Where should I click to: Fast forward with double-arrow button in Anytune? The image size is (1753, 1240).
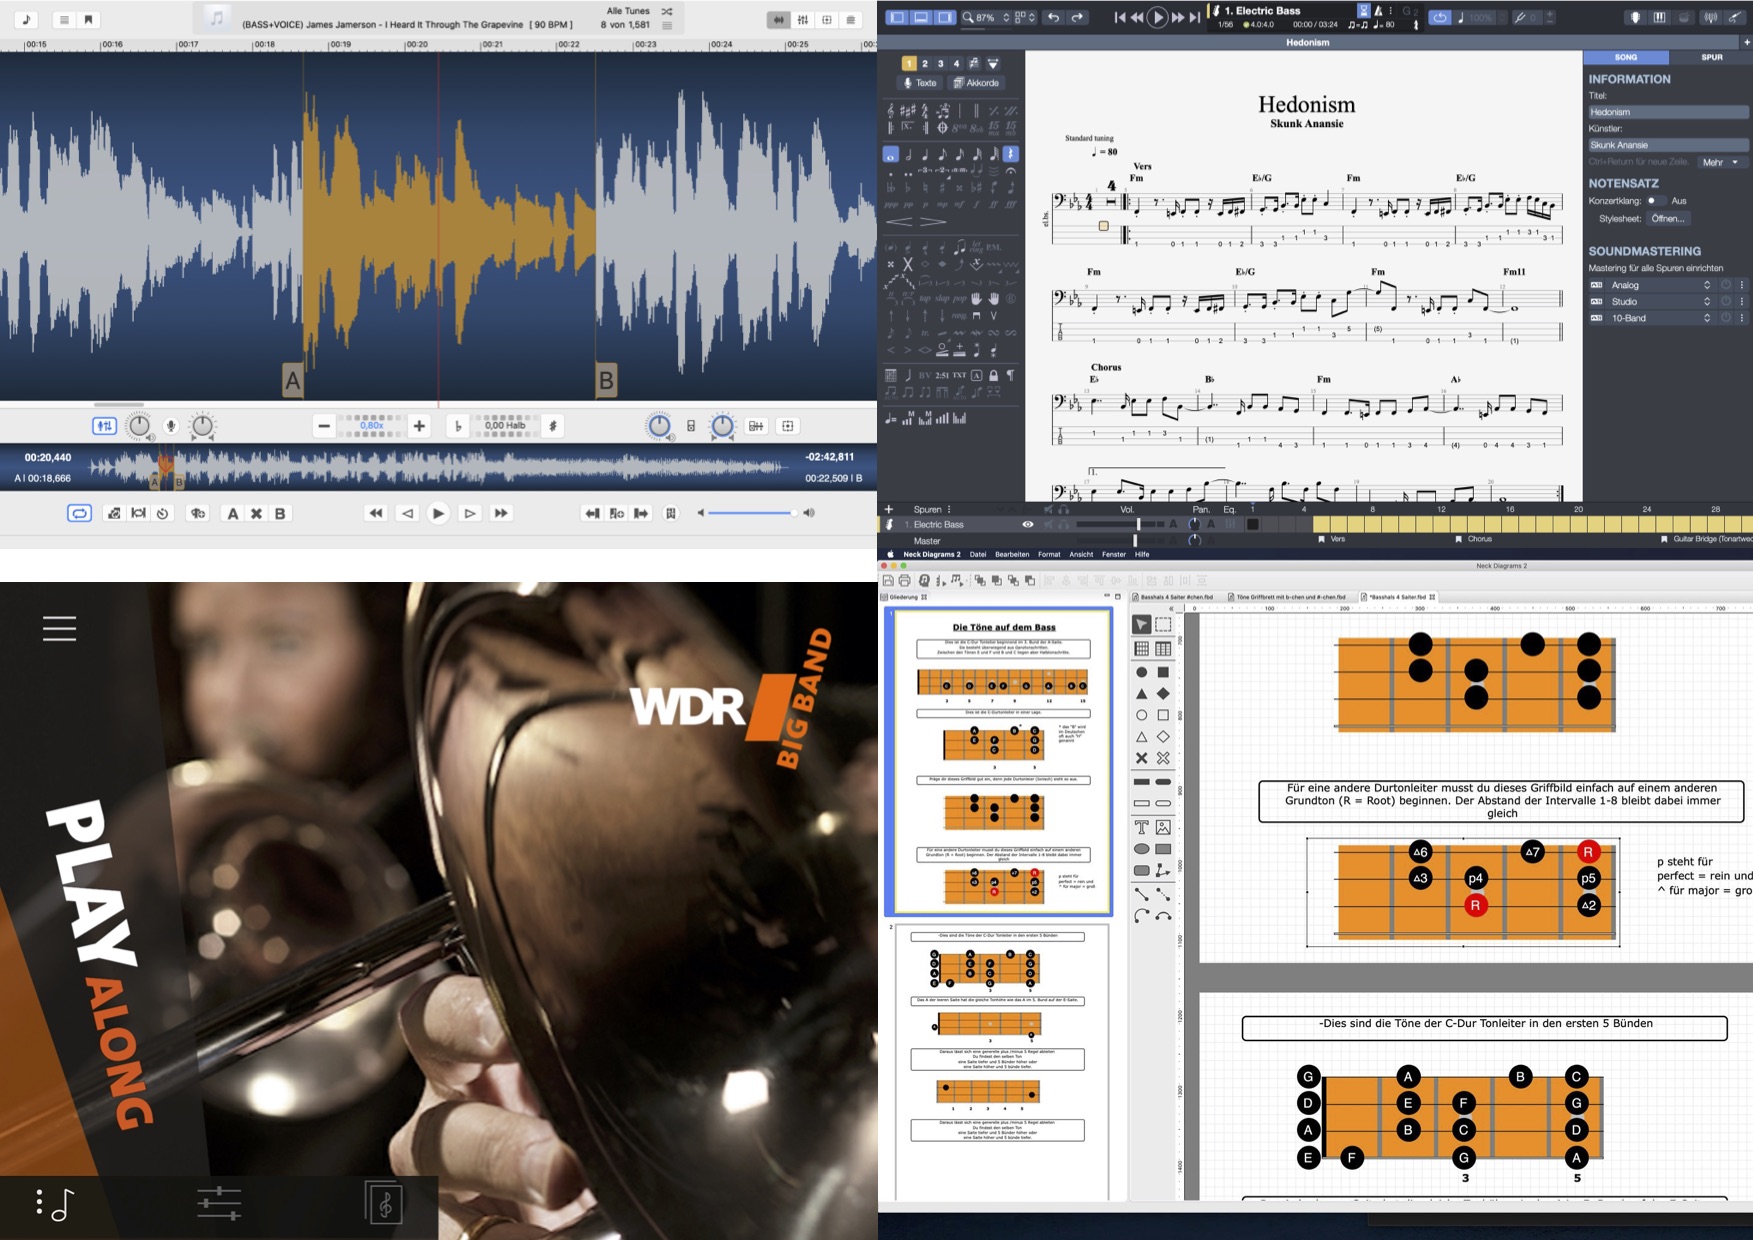point(501,513)
